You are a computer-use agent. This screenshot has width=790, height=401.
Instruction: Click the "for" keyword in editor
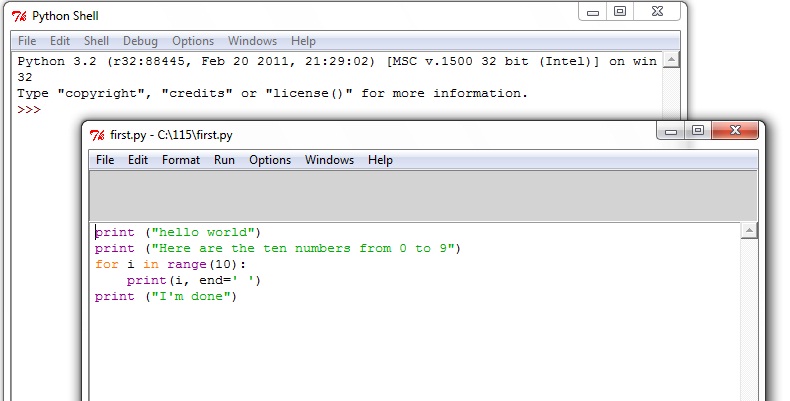tap(106, 264)
